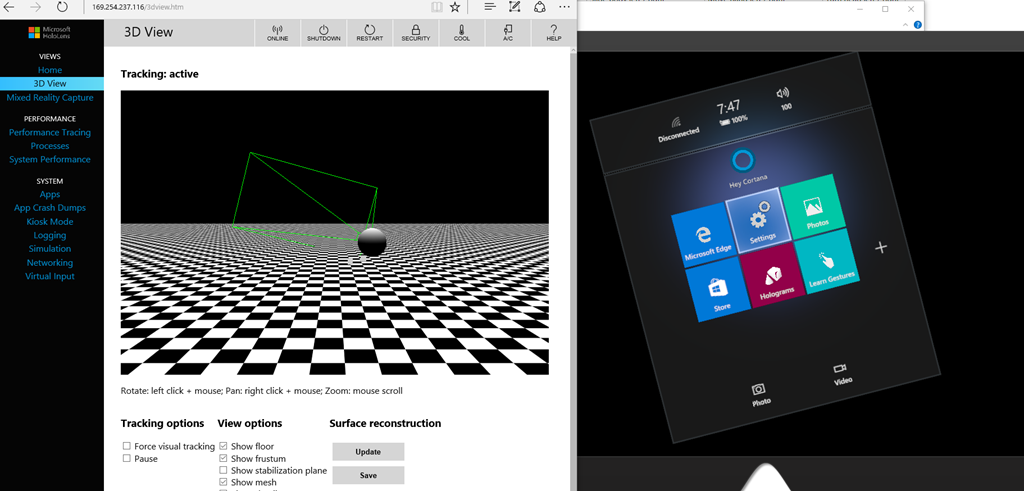Screen dimensions: 1024x491
Task: Open Learn Gestures tile
Action: [827, 261]
